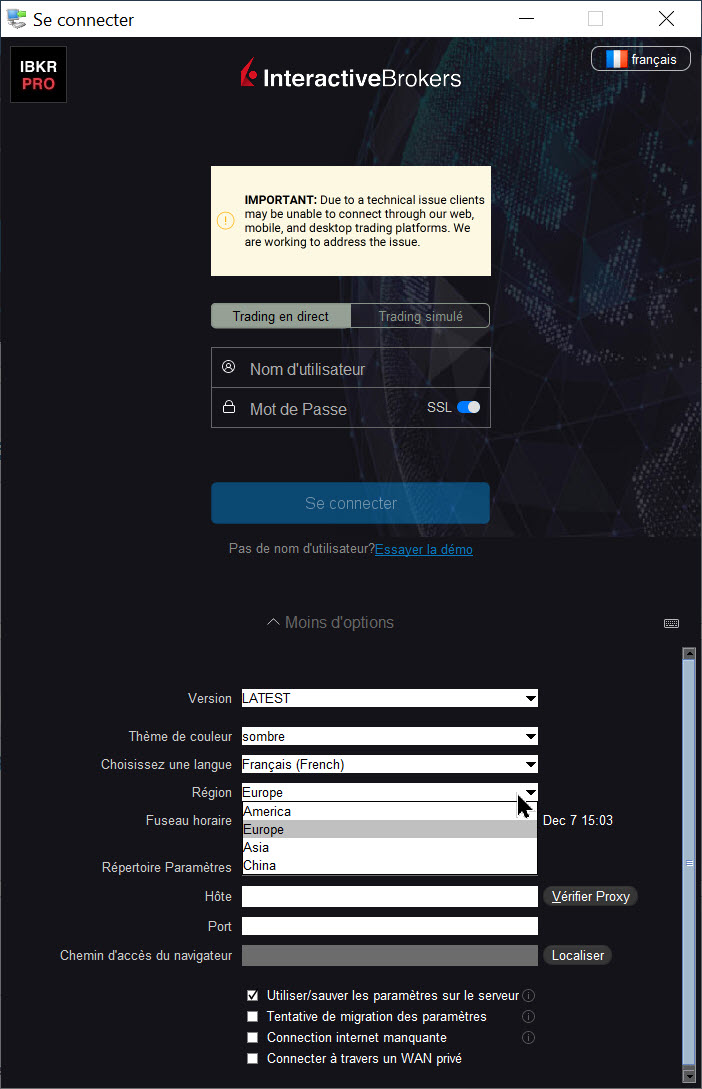Click the Dec 7 15:03 time text

(578, 820)
